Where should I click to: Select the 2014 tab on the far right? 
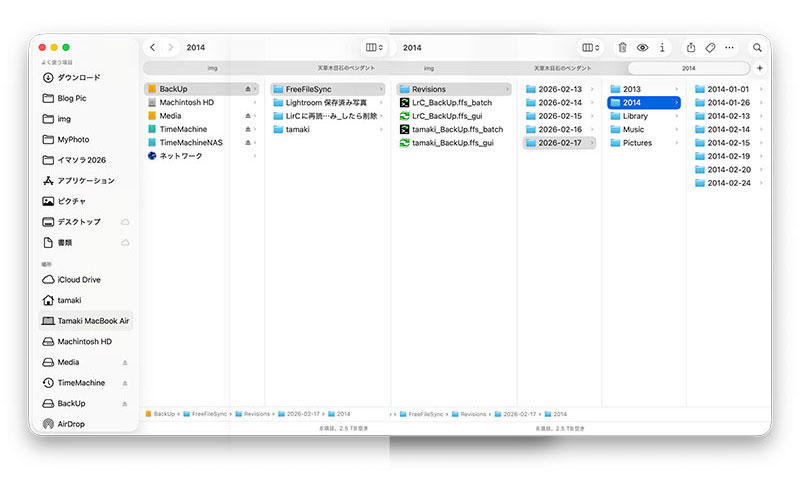688,68
